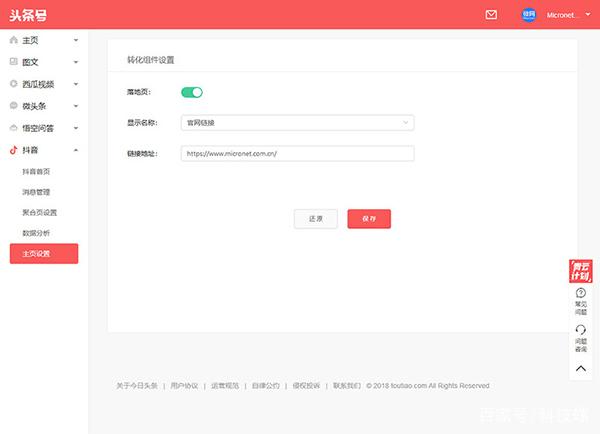Expand the 悟空问答 menu arrow
Viewport: 600px width, 434px height.
click(x=76, y=128)
